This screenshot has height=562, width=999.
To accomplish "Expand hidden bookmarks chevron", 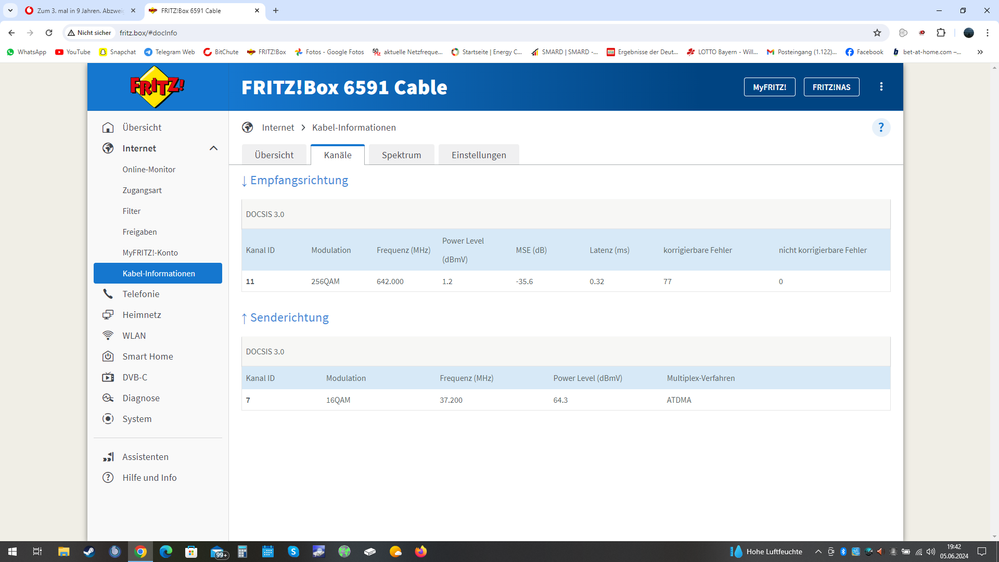I will pos(980,52).
